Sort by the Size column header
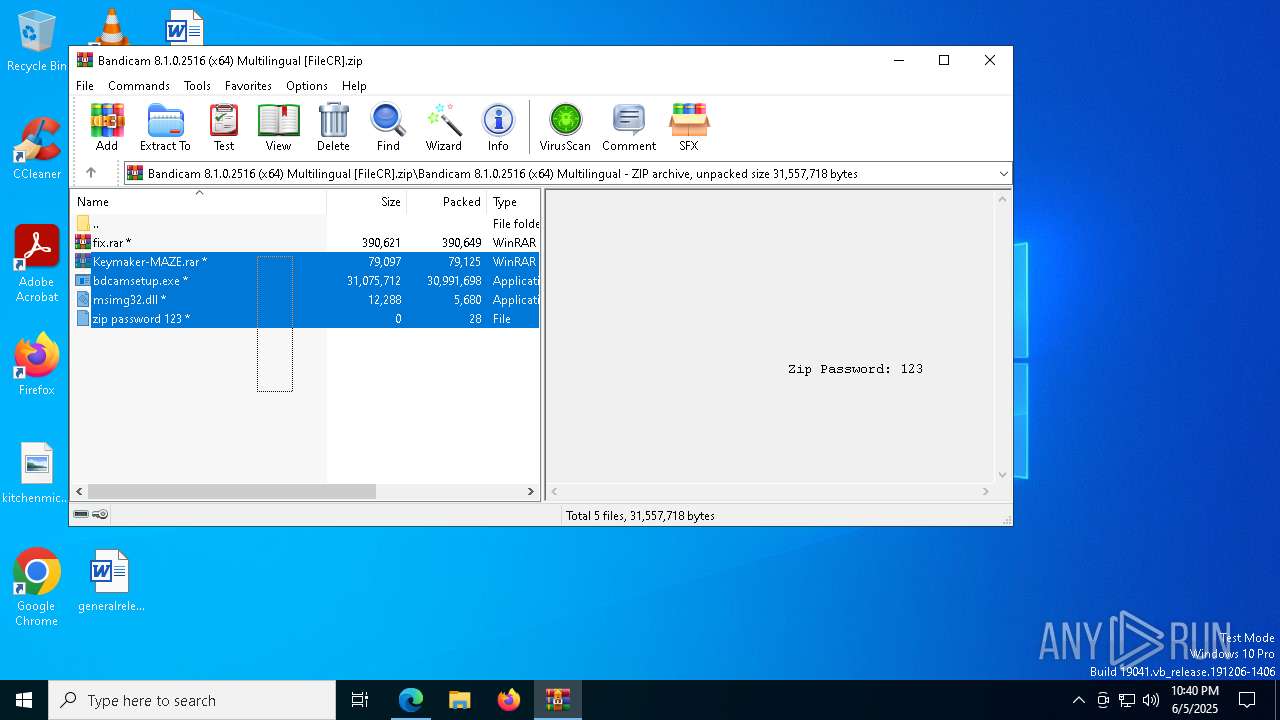1280x720 pixels. pyautogui.click(x=367, y=202)
